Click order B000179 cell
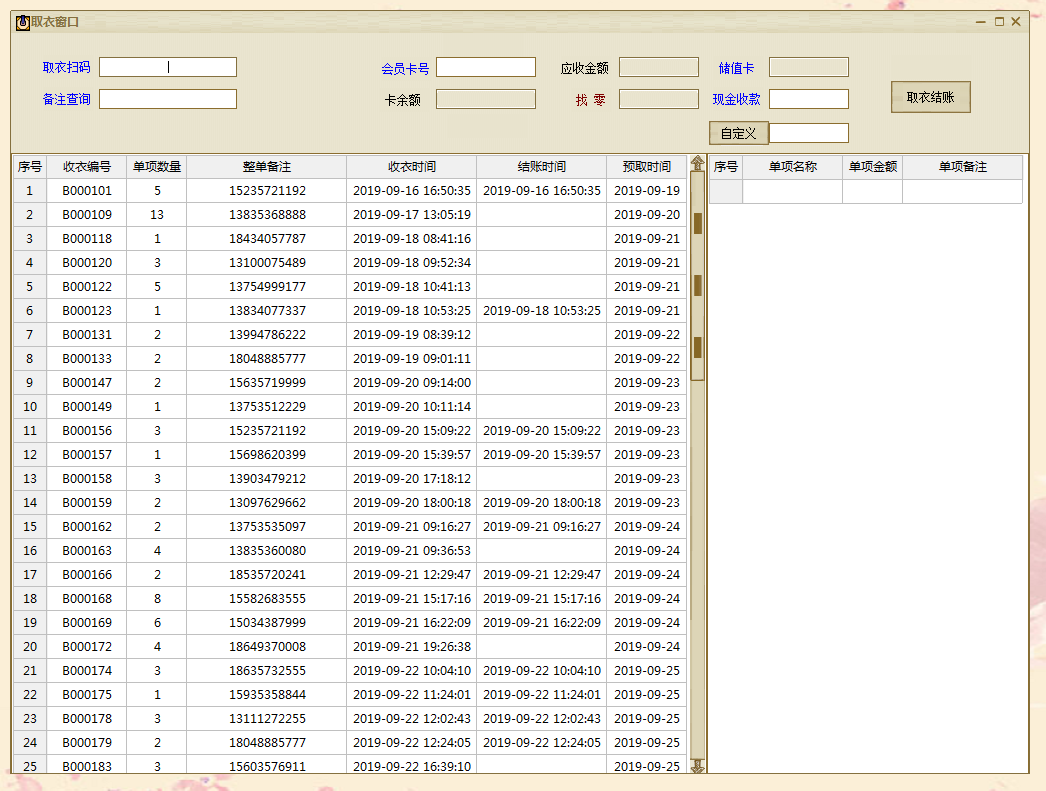 coord(87,743)
